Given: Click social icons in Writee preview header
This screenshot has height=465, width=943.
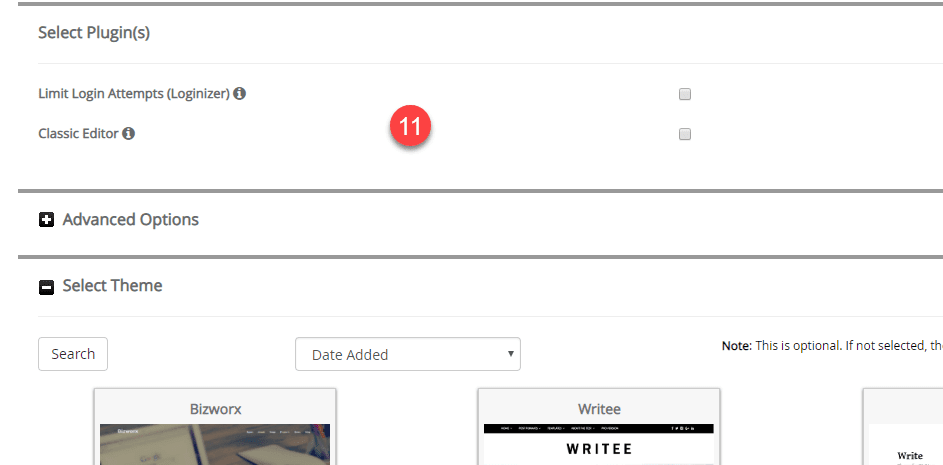Looking at the screenshot, I should pyautogui.click(x=683, y=428).
